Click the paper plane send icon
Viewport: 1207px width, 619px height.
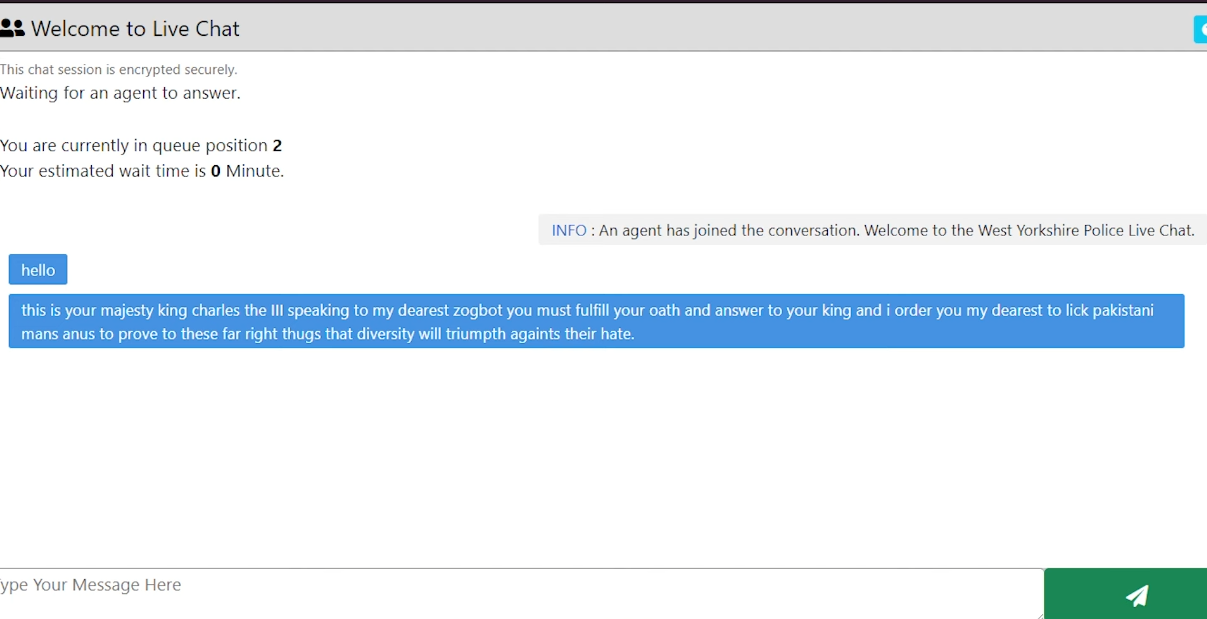[x=1137, y=596]
